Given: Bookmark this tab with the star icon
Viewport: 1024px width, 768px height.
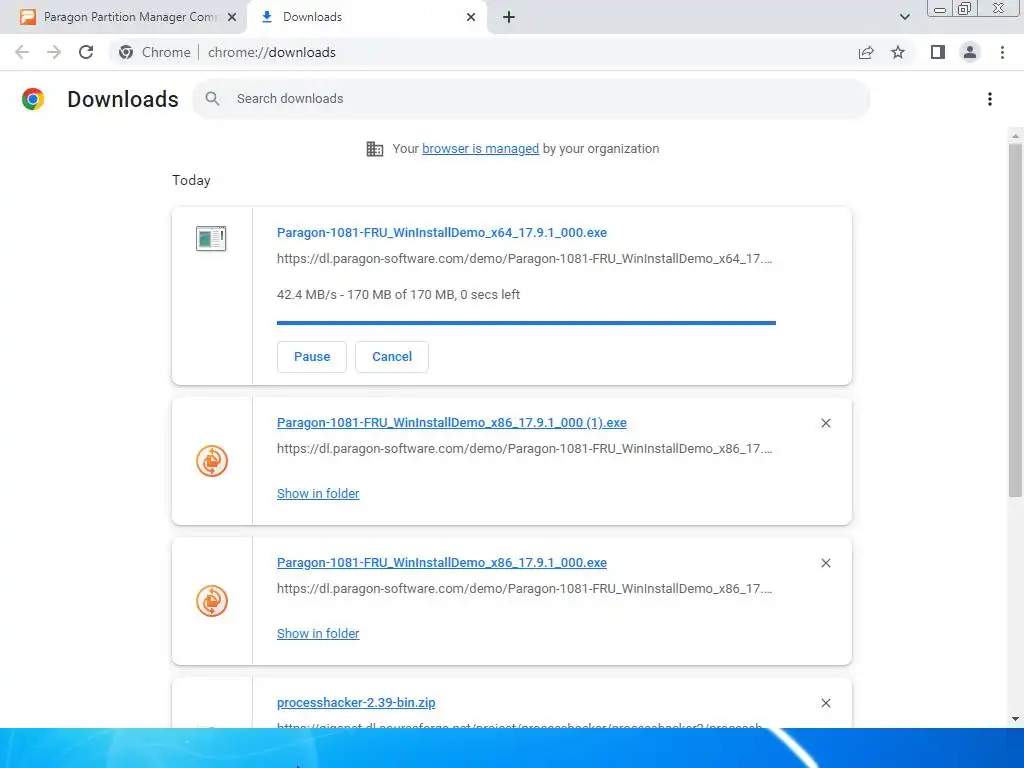Looking at the screenshot, I should [x=898, y=52].
